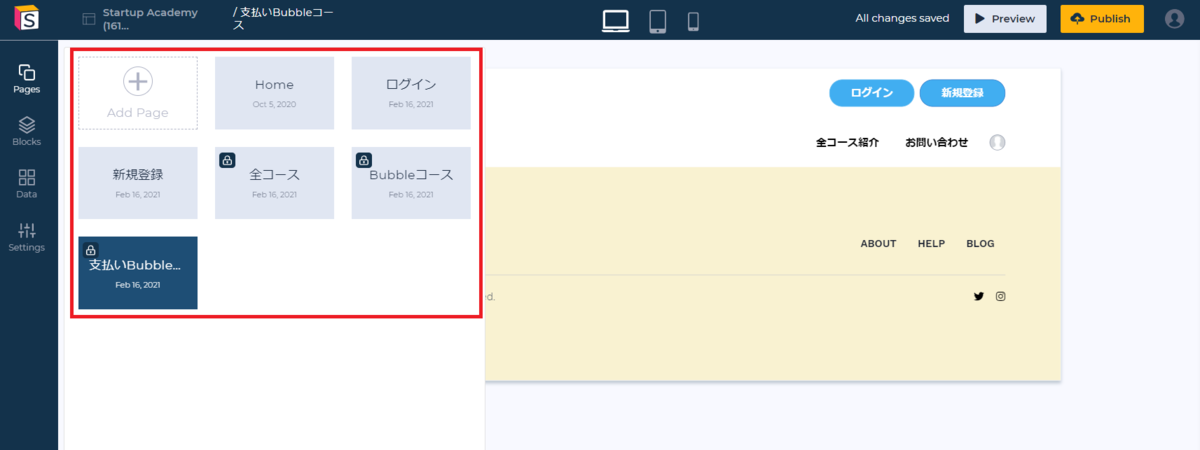Screen dimensions: 1200x450
Task: Select the 支払いBubble page tile
Action: [x=138, y=273]
